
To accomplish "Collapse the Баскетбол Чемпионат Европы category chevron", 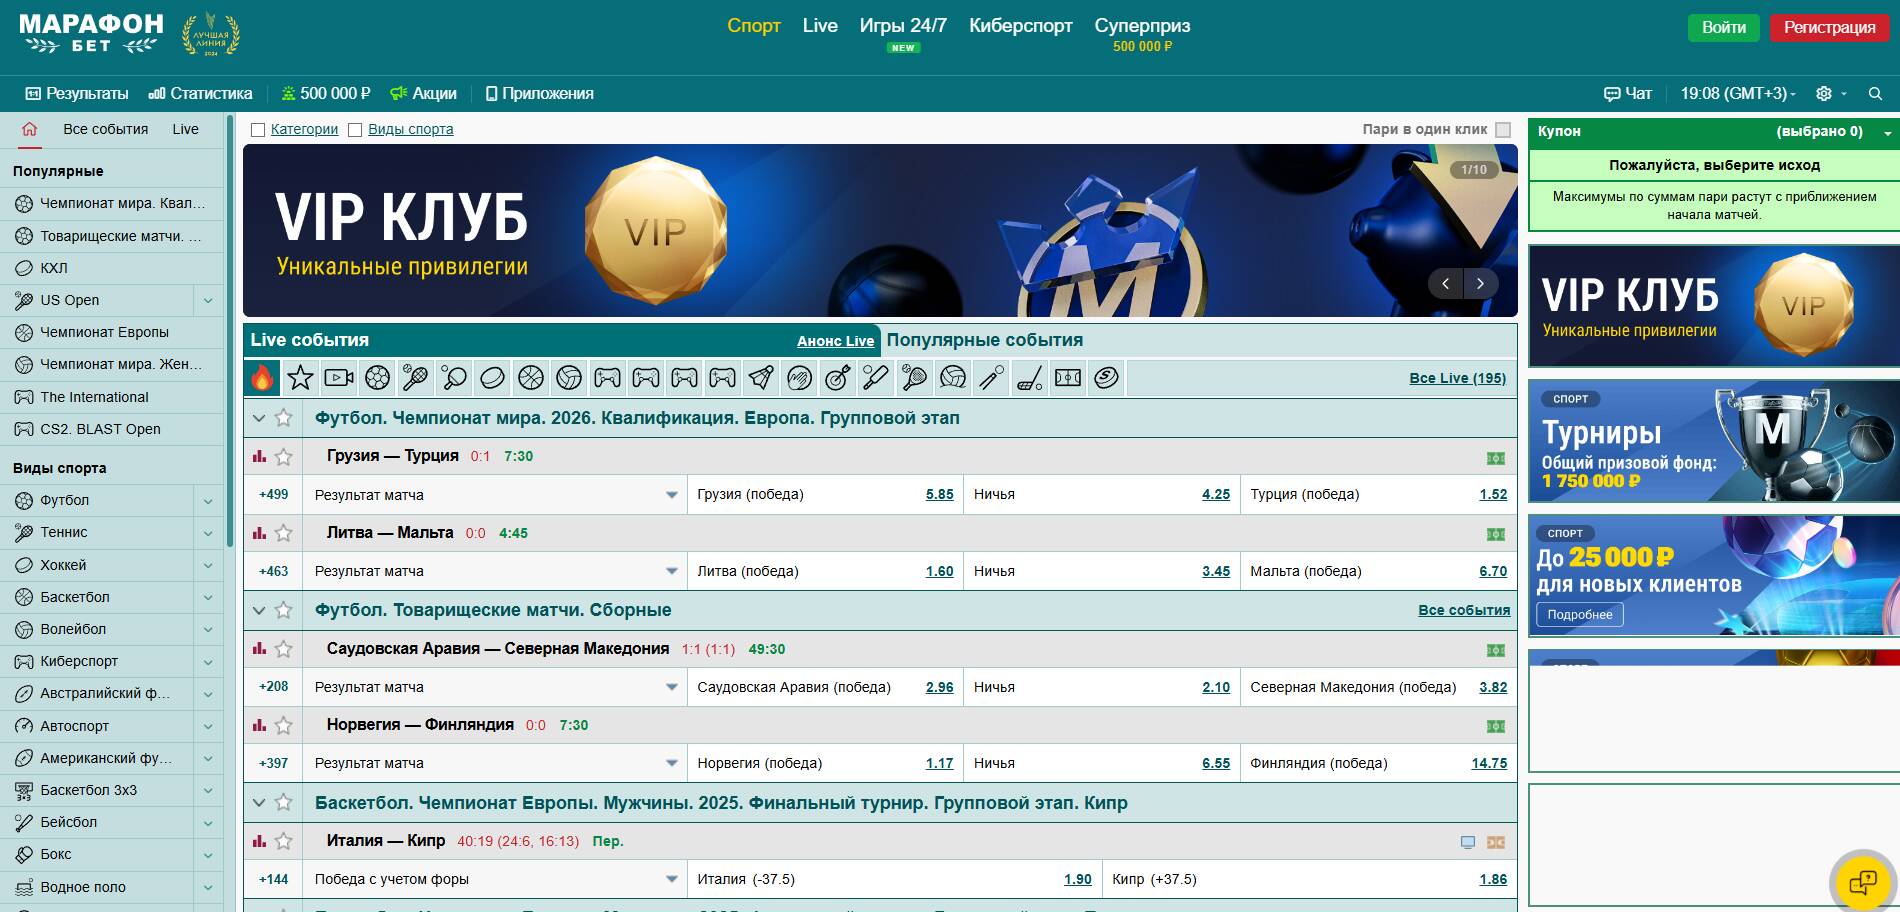I will 259,803.
